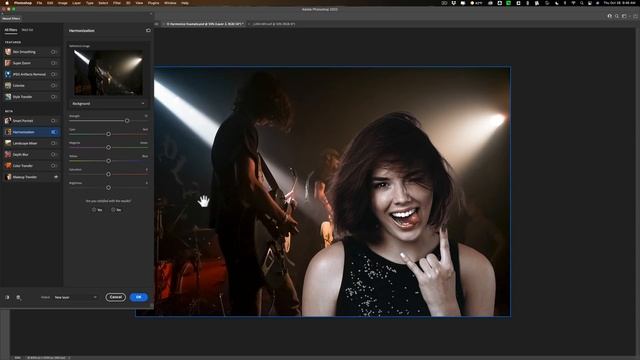This screenshot has width=640, height=360.
Task: Click the Depth Blur filter thumbnail icon
Action: (8, 154)
